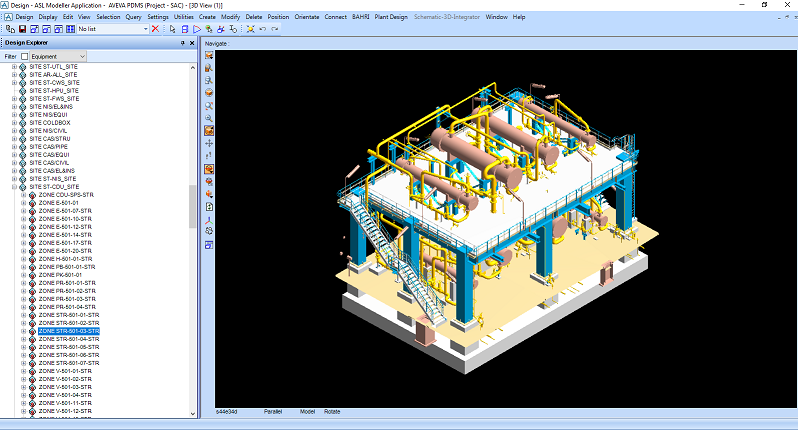Open the Window menu

496,17
